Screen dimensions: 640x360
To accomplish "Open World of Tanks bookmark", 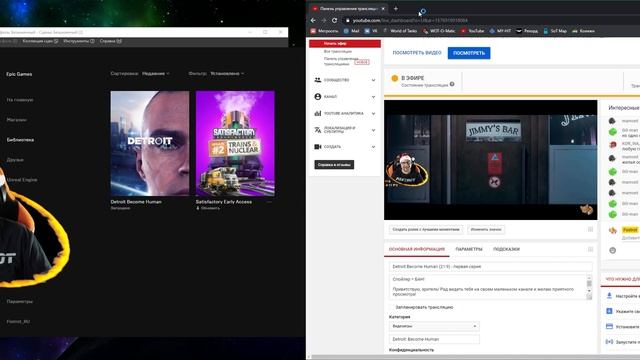I will coord(400,31).
